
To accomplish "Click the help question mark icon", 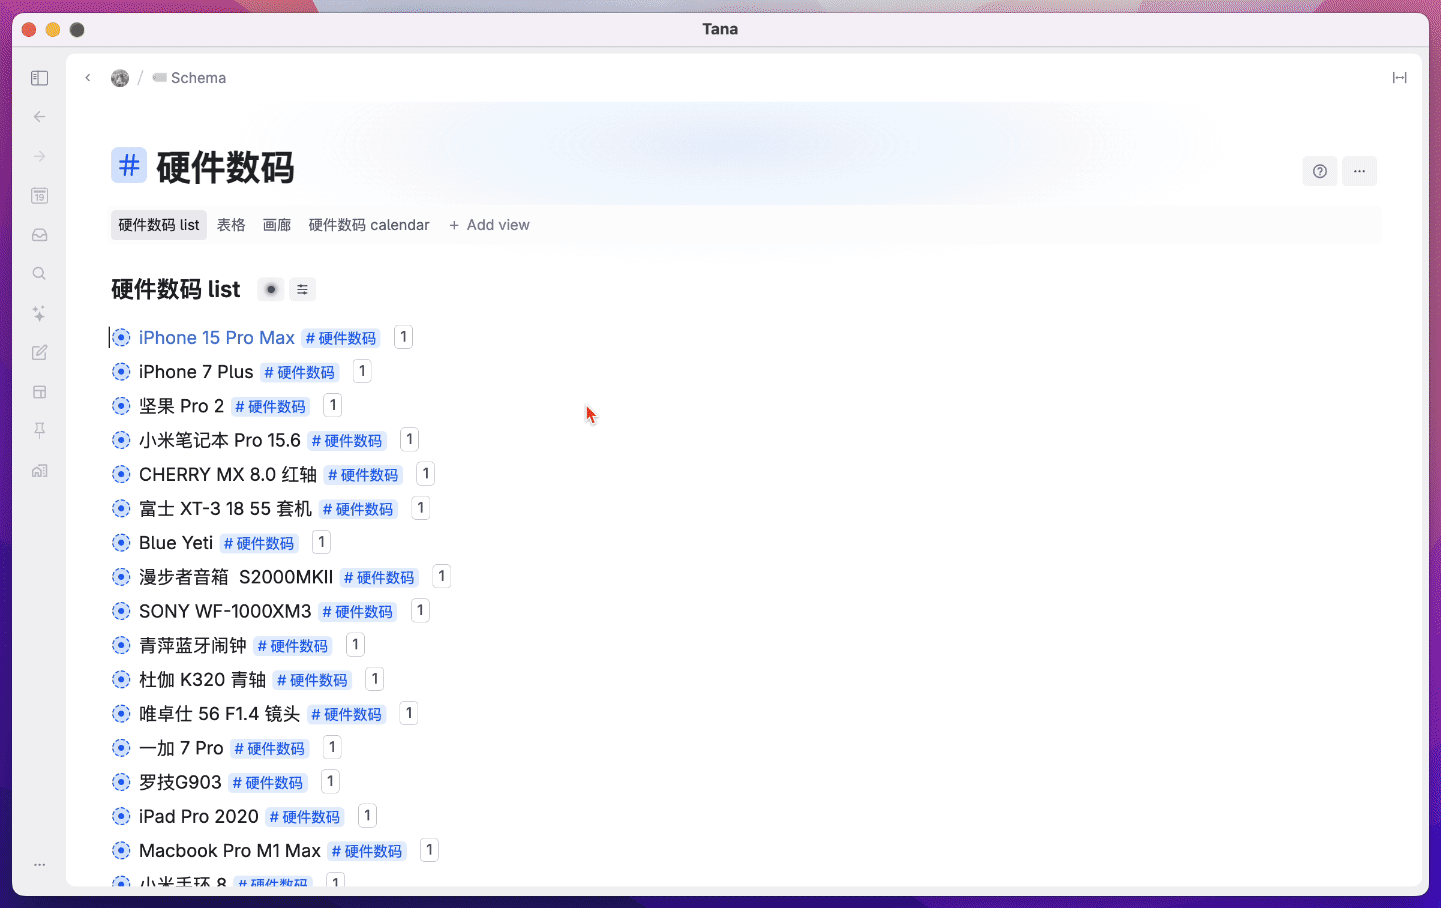I will 1320,171.
